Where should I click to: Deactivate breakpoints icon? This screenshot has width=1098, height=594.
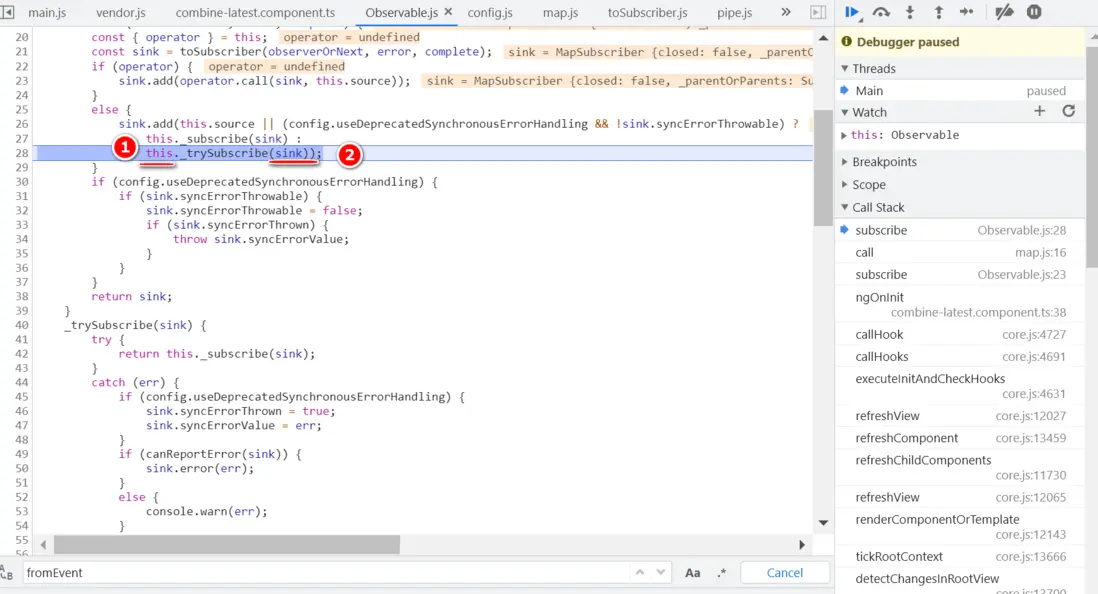point(1004,12)
